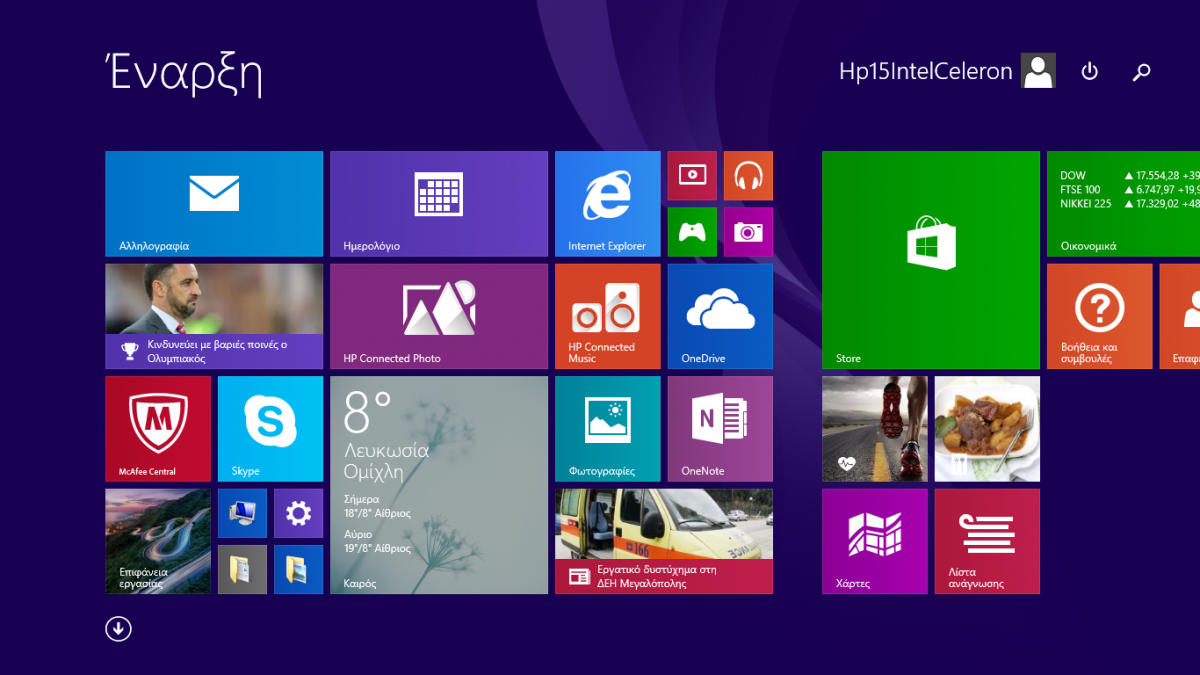Open the green Games controller tile

click(692, 232)
